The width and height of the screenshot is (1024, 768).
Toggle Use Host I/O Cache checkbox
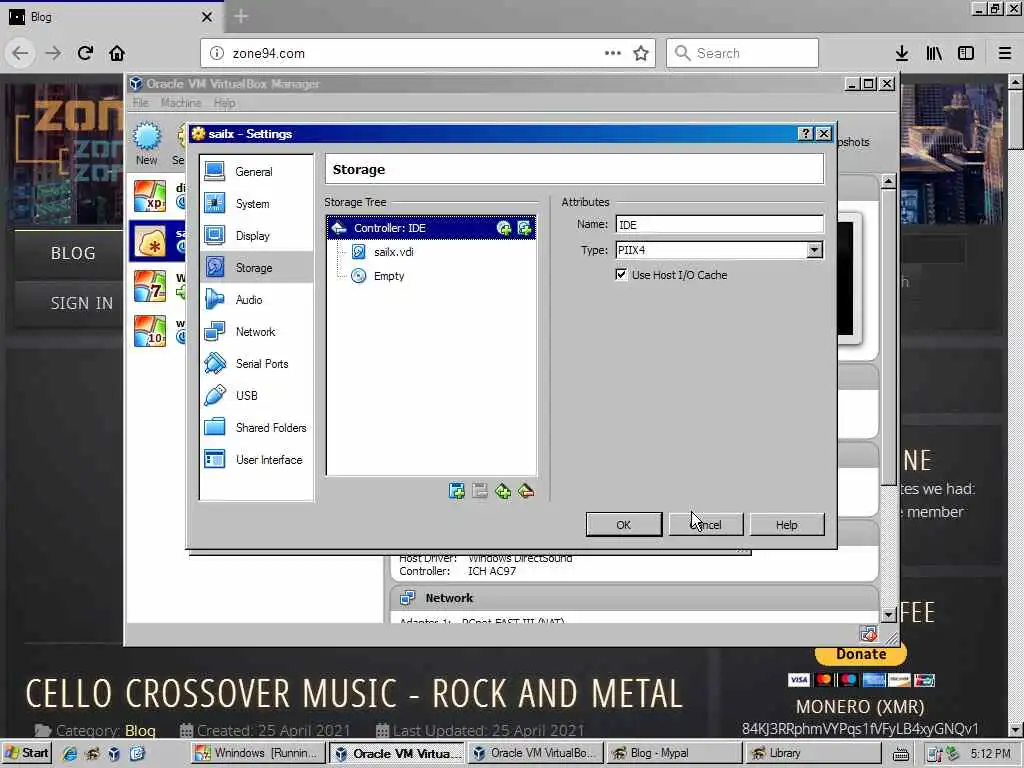click(621, 275)
